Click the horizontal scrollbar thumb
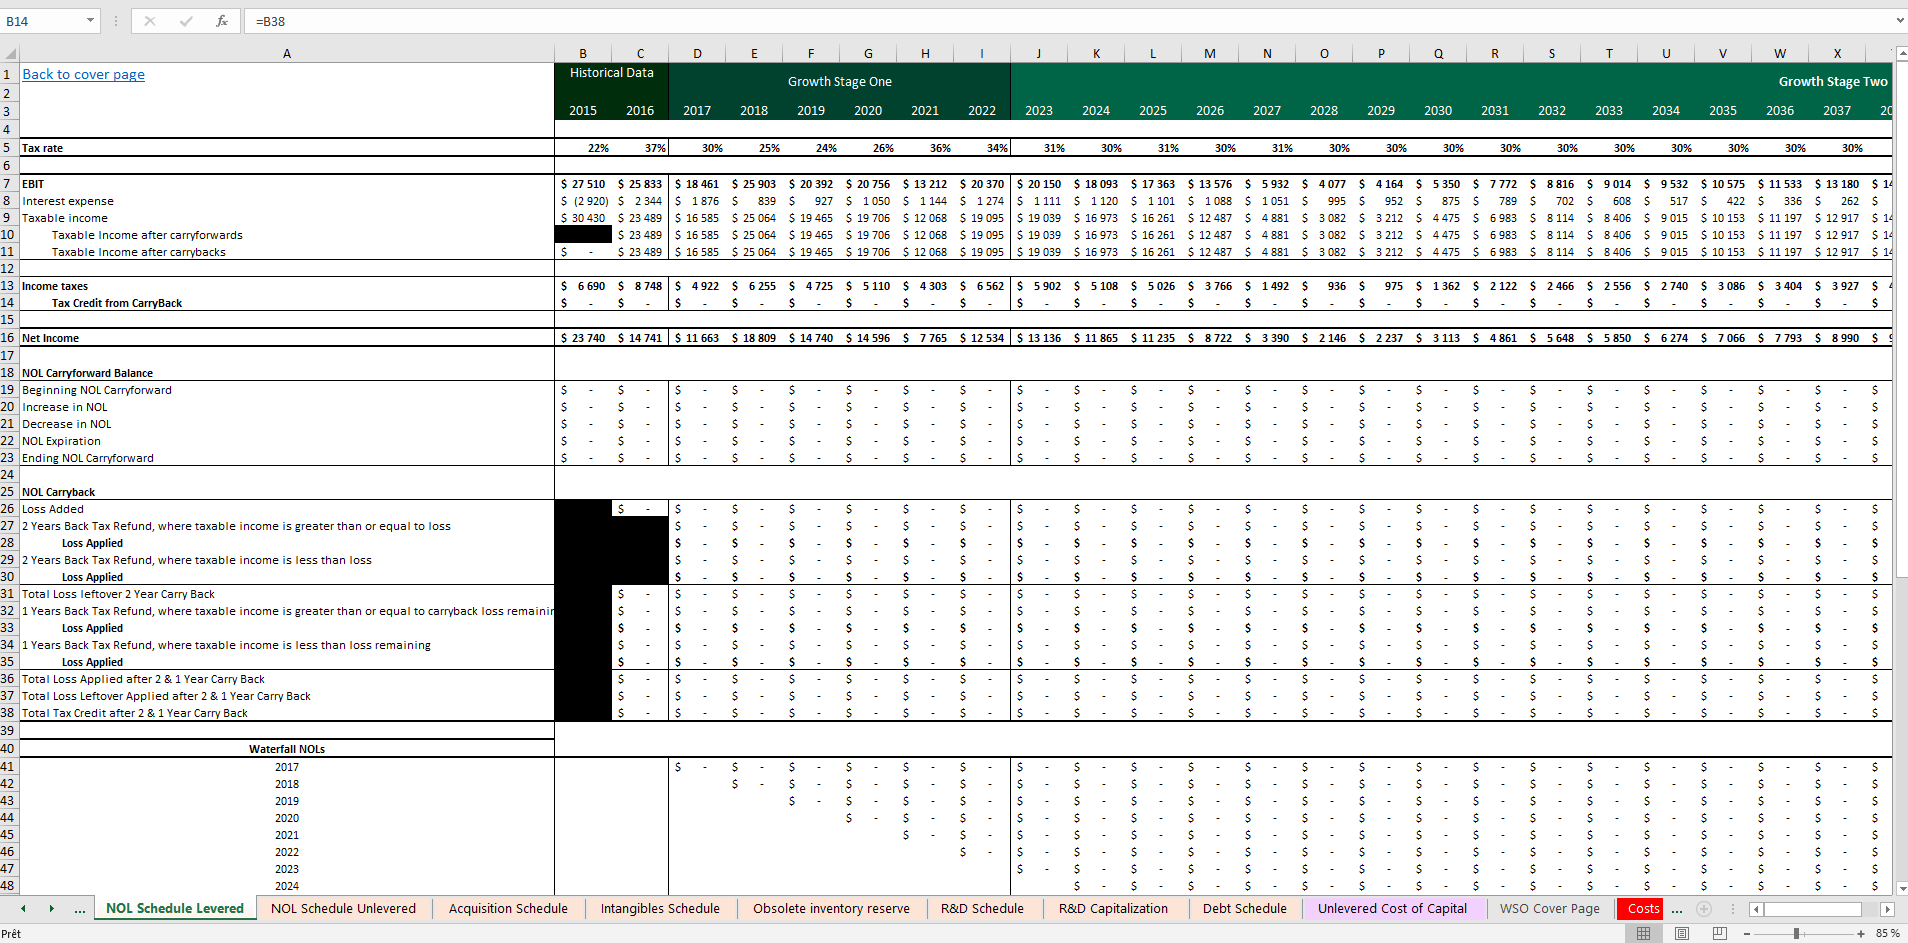The height and width of the screenshot is (943, 1908). (x=1813, y=909)
